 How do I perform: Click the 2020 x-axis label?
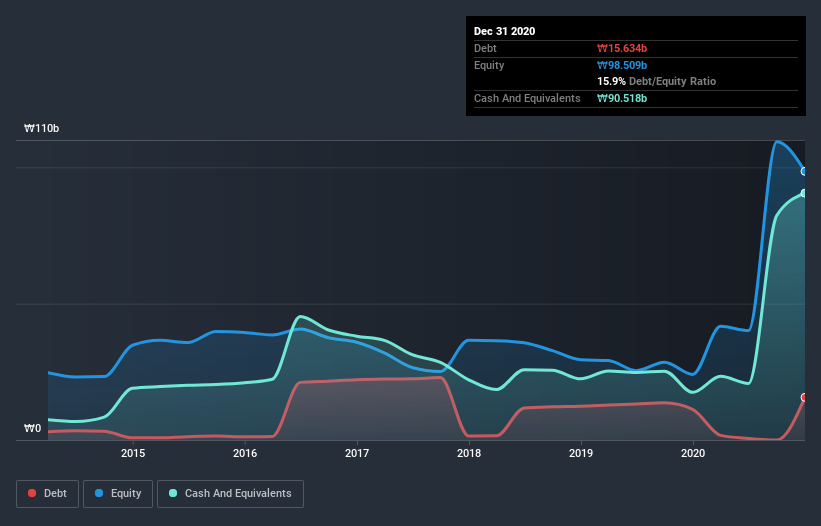pyautogui.click(x=693, y=453)
